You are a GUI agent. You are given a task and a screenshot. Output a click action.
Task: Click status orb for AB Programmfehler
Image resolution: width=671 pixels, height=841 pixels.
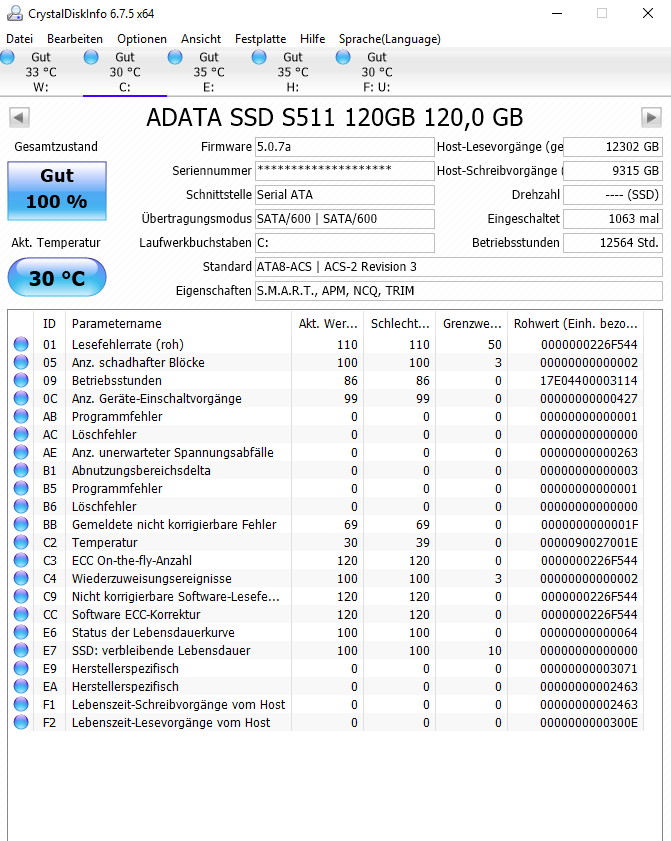coord(21,416)
